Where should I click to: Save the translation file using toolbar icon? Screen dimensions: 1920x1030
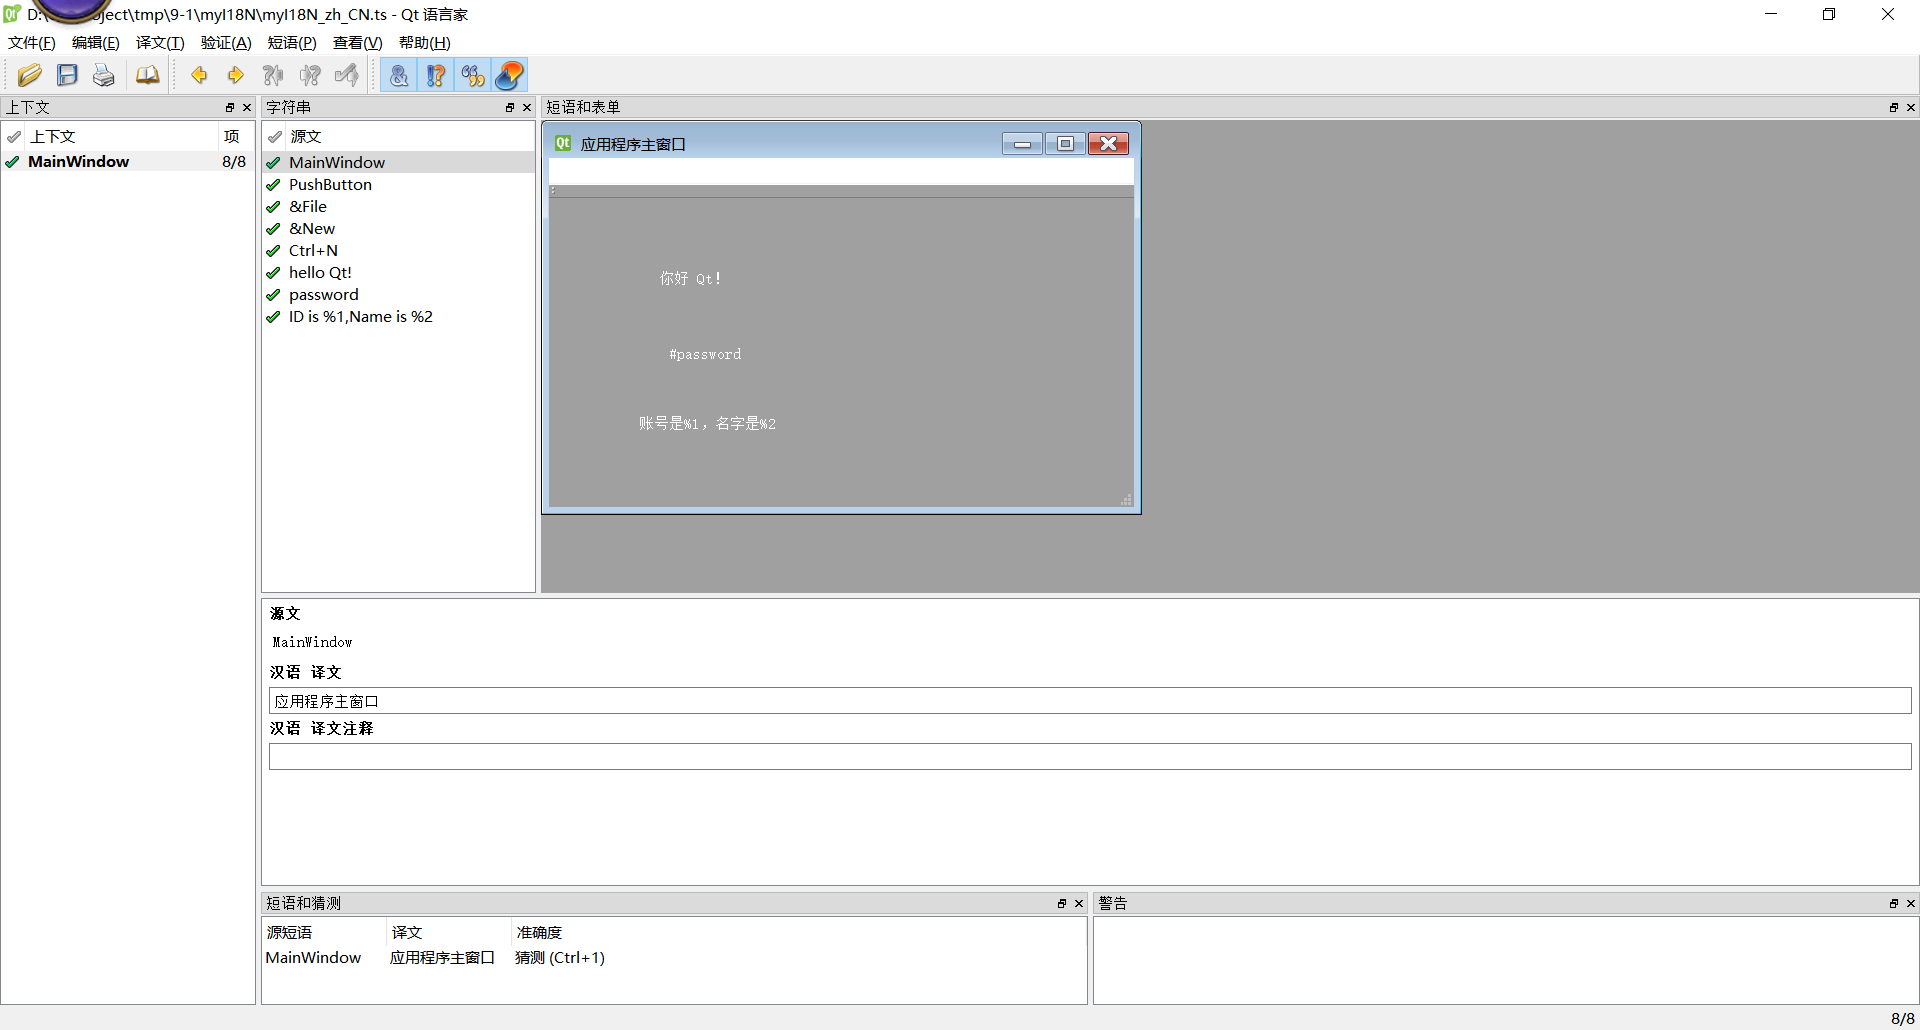pyautogui.click(x=66, y=75)
